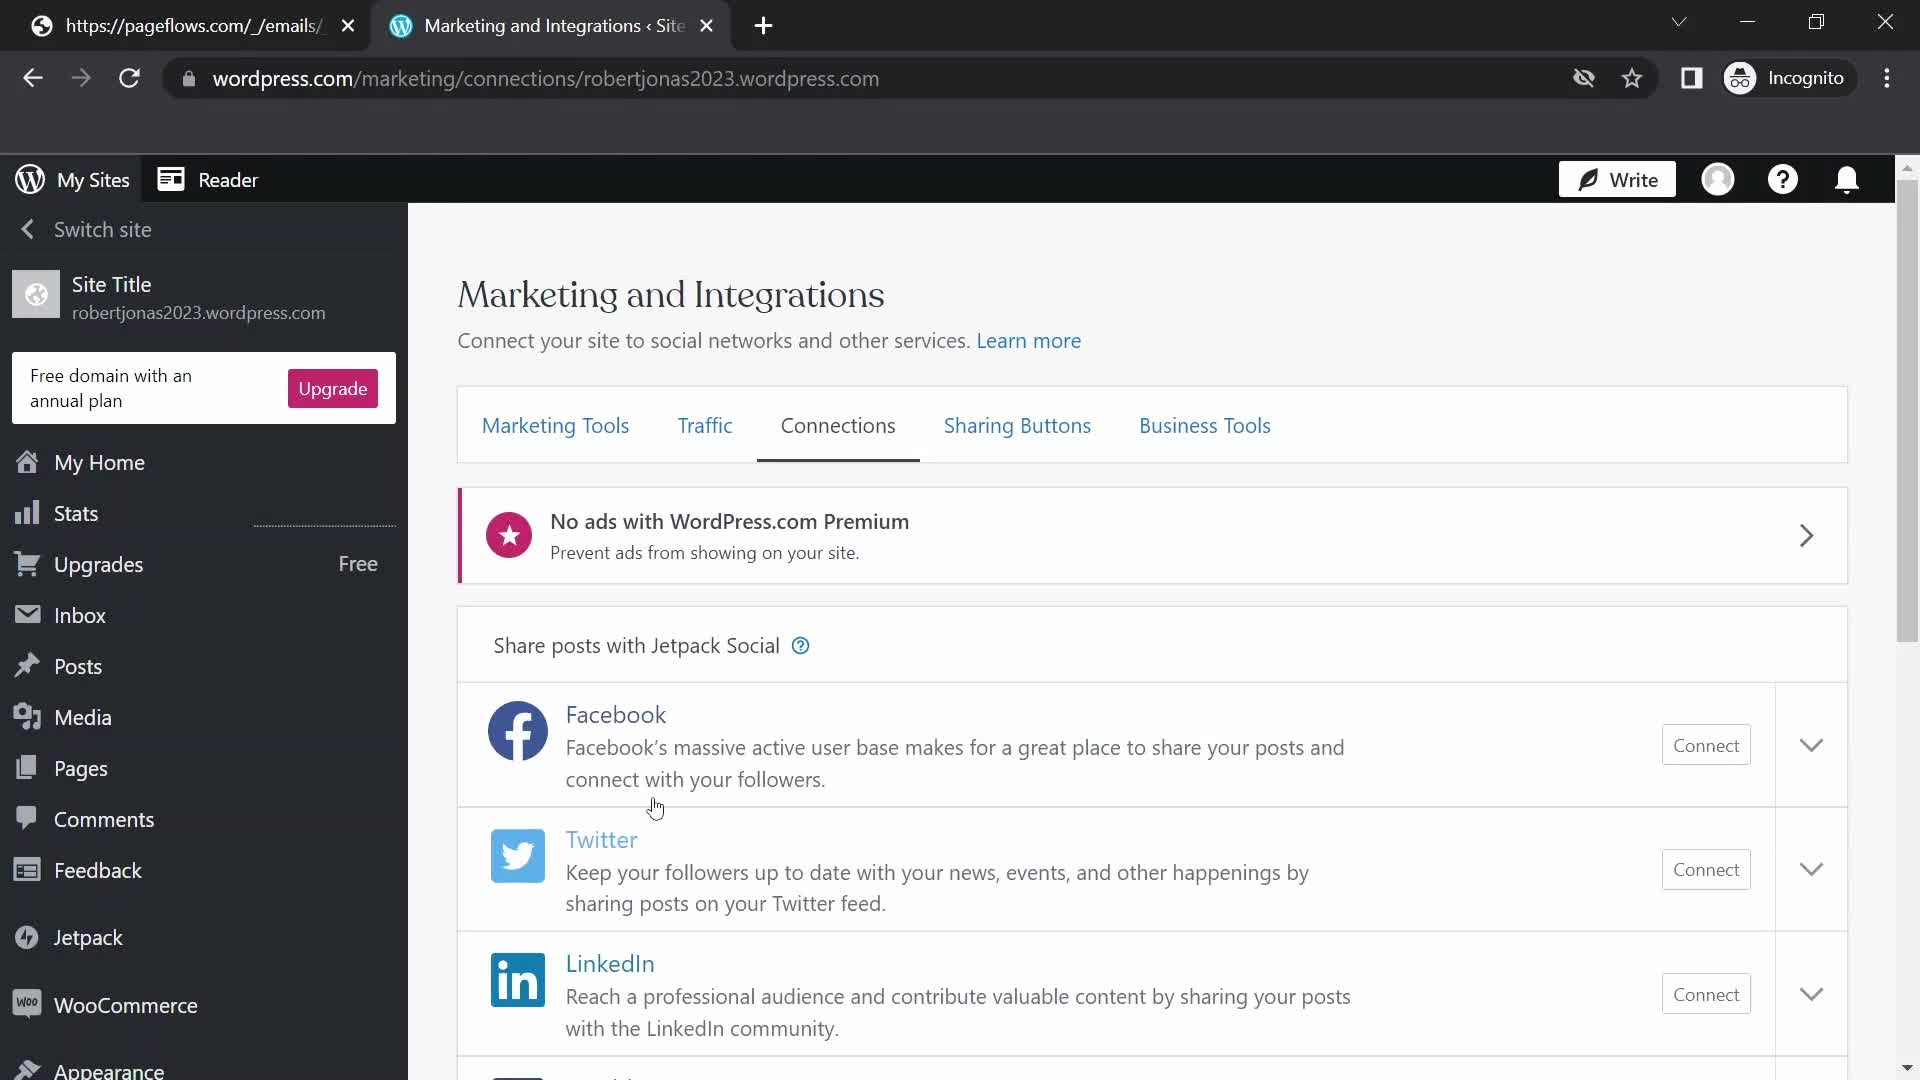Click the Learn more link in header
1920x1080 pixels.
(x=1029, y=340)
